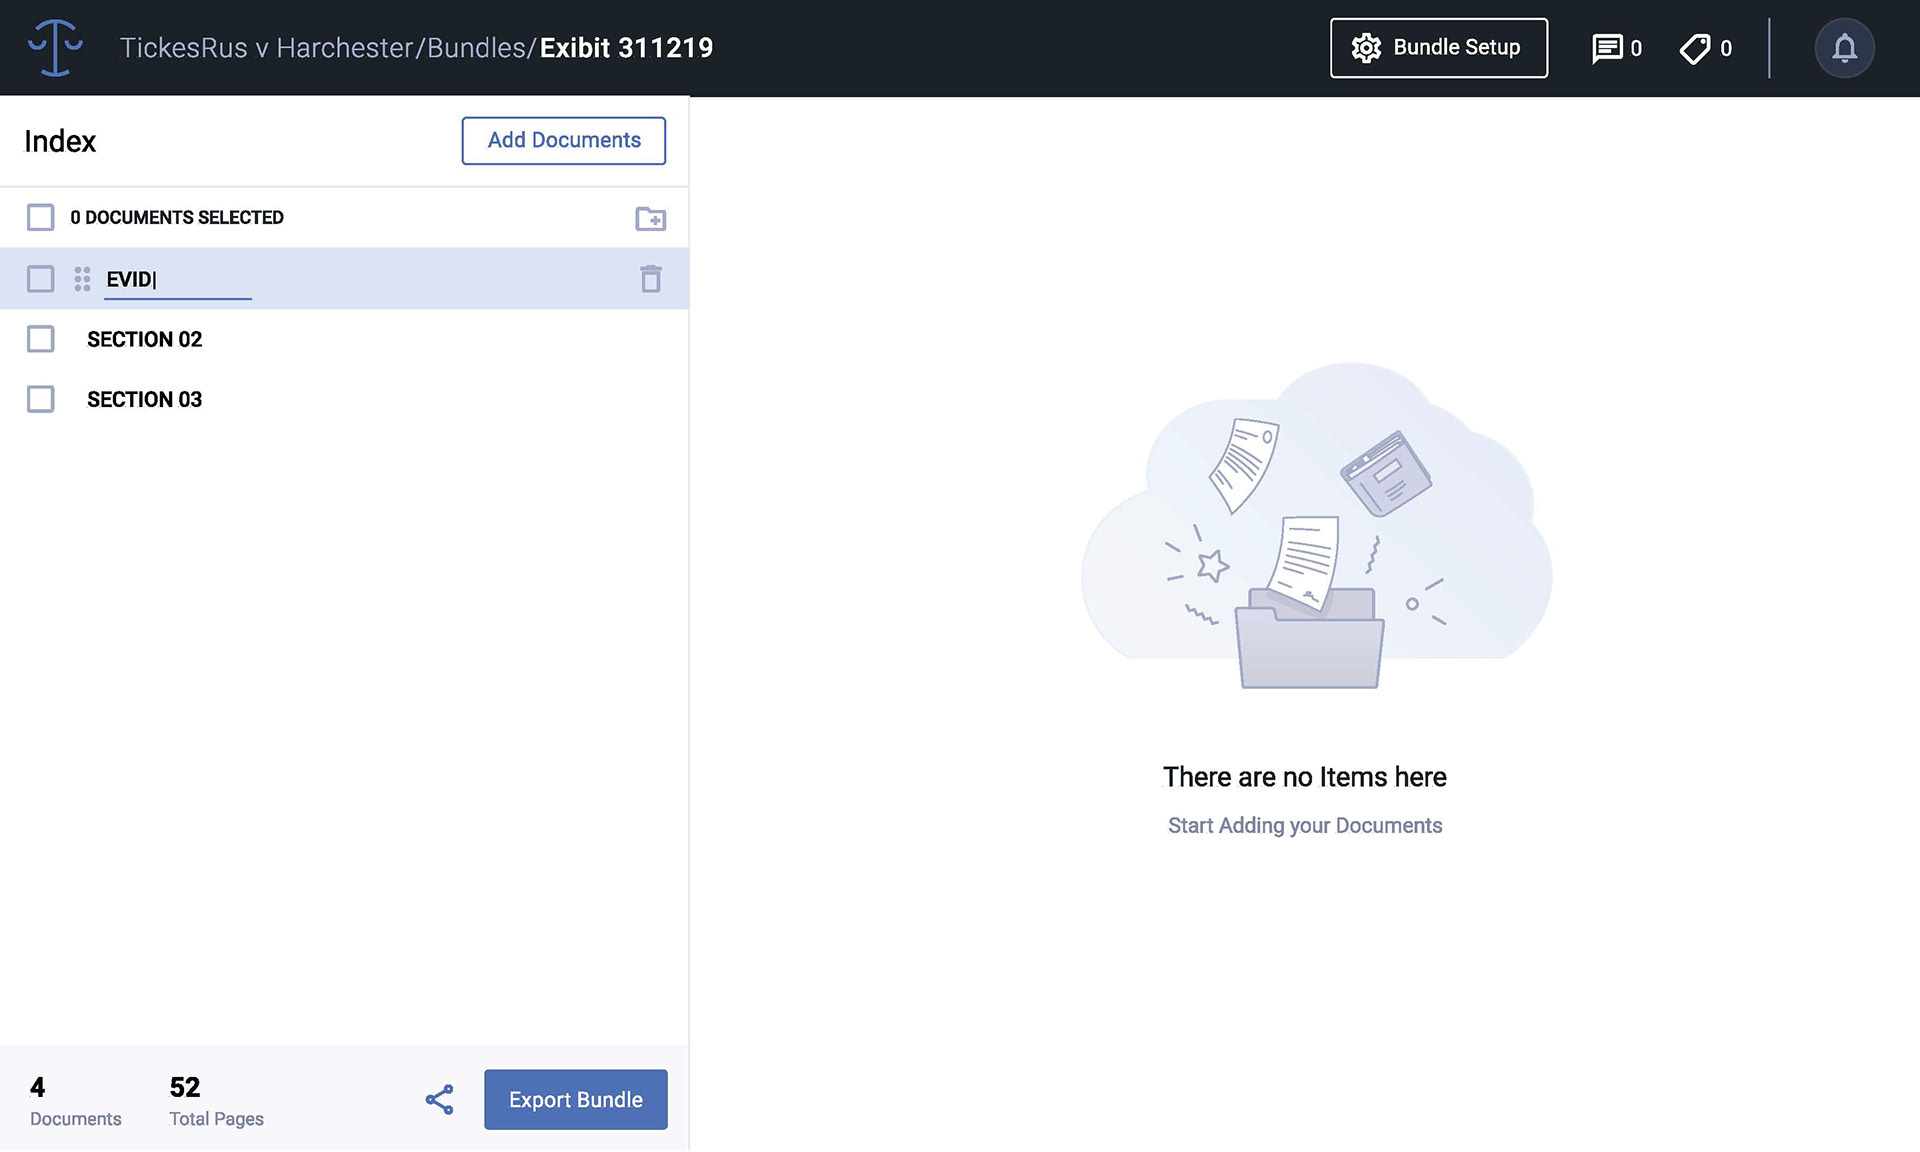Check the EVID section checkbox
This screenshot has height=1152, width=1920.
point(41,279)
